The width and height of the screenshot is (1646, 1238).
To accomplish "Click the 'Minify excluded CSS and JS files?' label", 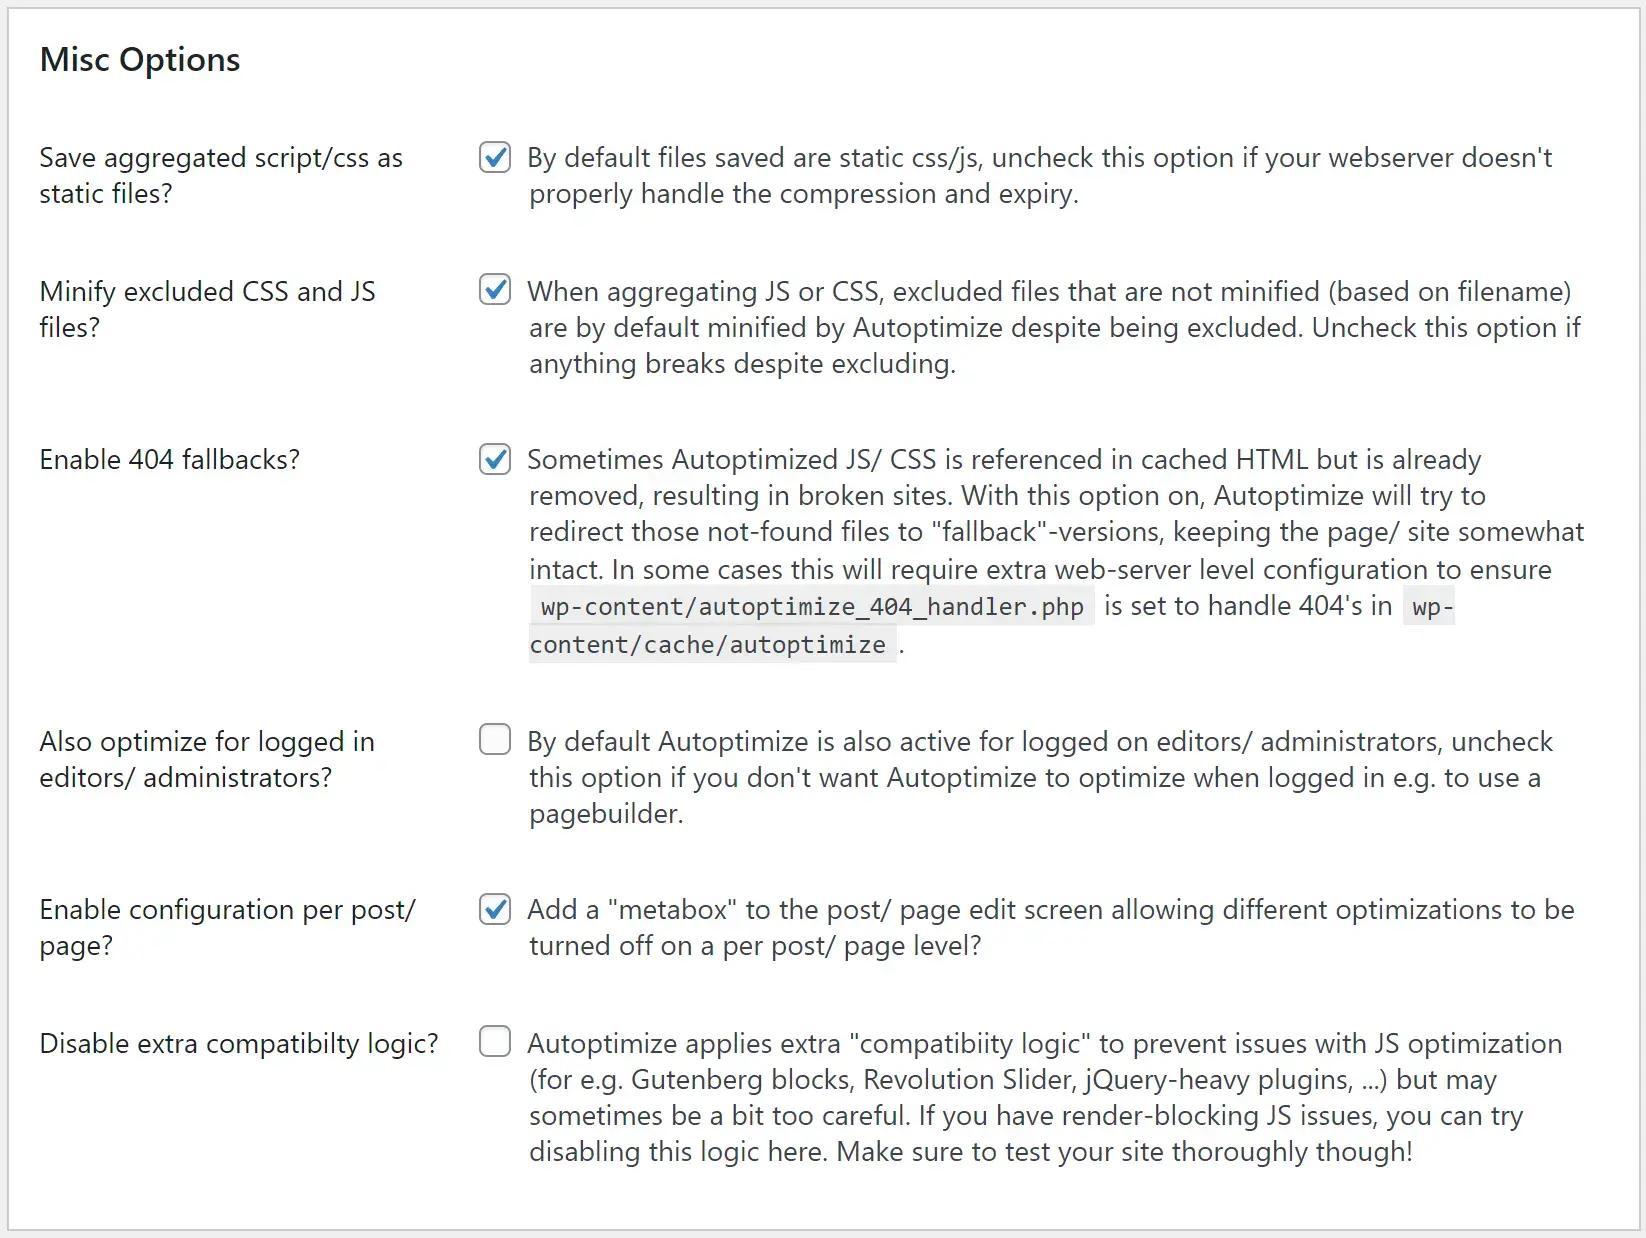I will tap(207, 309).
